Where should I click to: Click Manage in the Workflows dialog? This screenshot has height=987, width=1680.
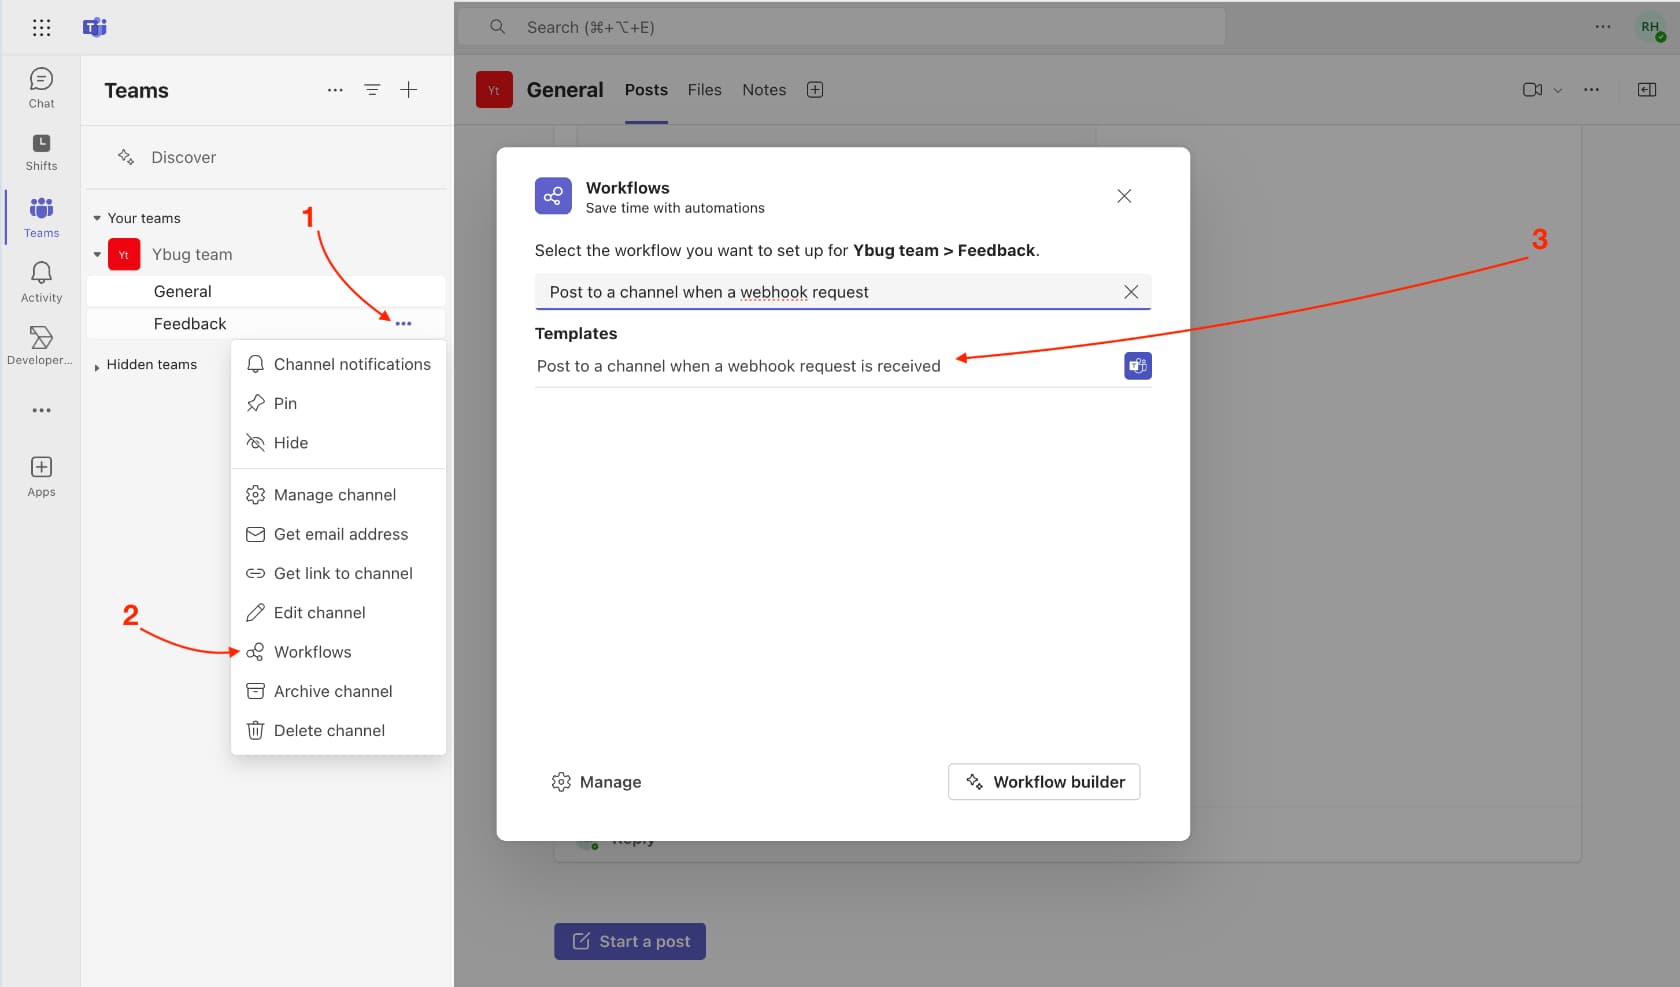597,782
